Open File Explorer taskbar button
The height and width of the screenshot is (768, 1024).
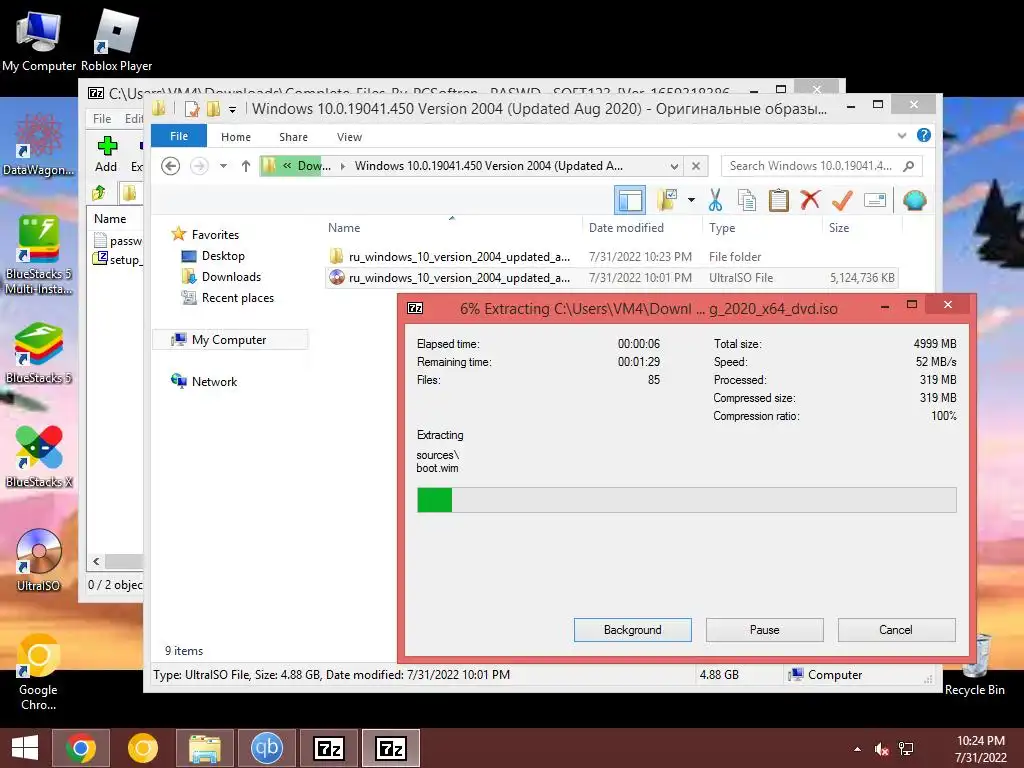204,748
